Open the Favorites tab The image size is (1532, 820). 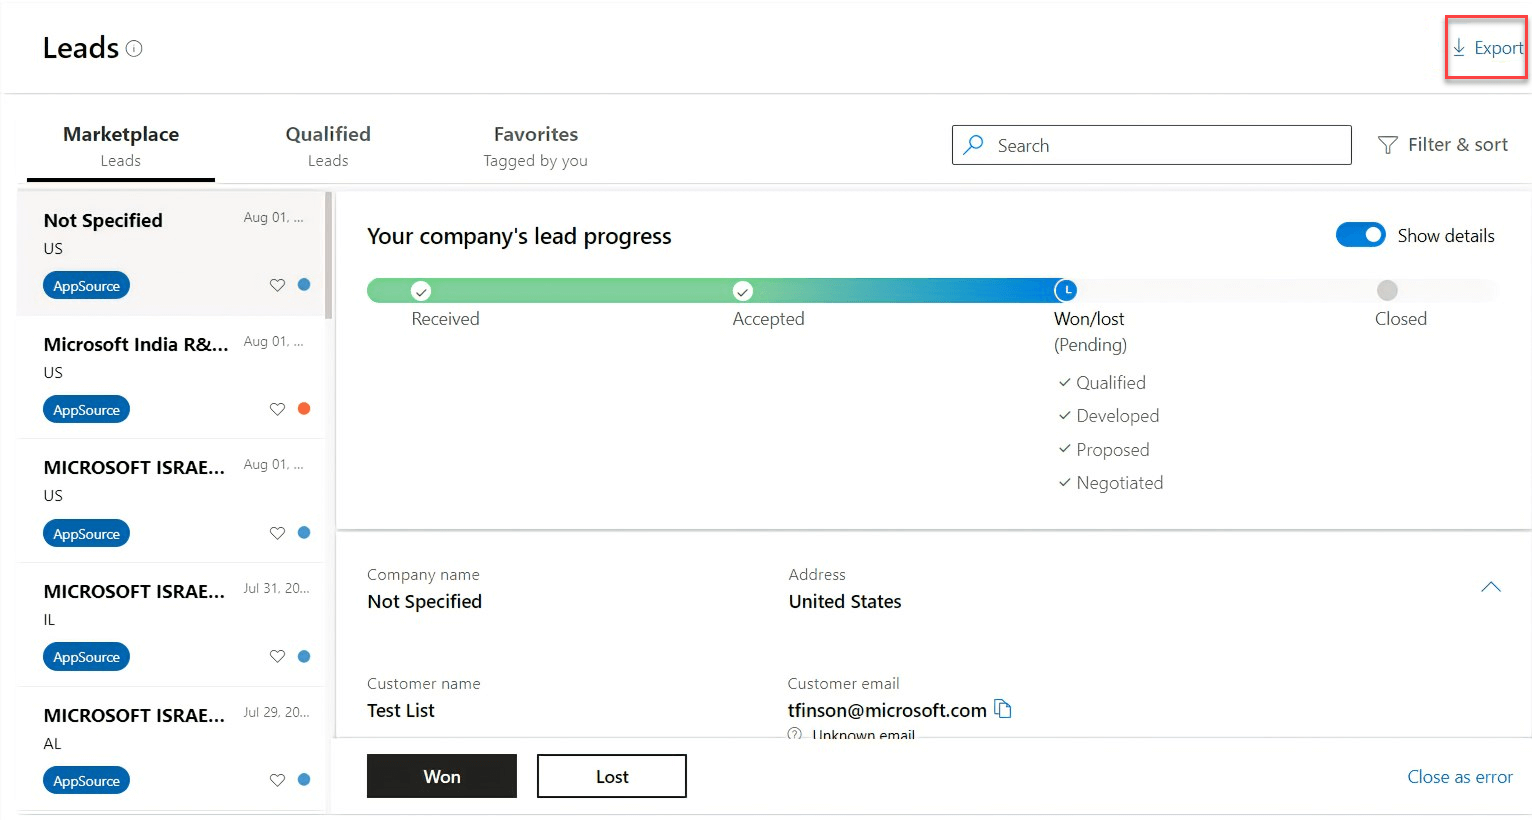536,146
